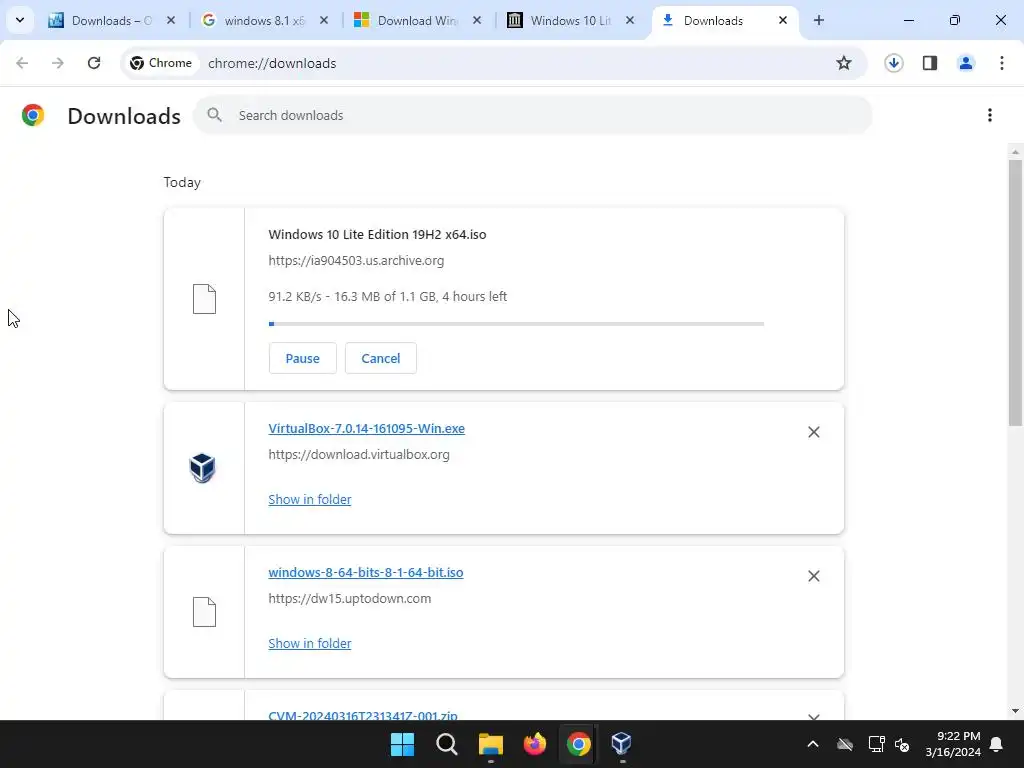Expand hidden system tray icons chevron

pyautogui.click(x=812, y=744)
